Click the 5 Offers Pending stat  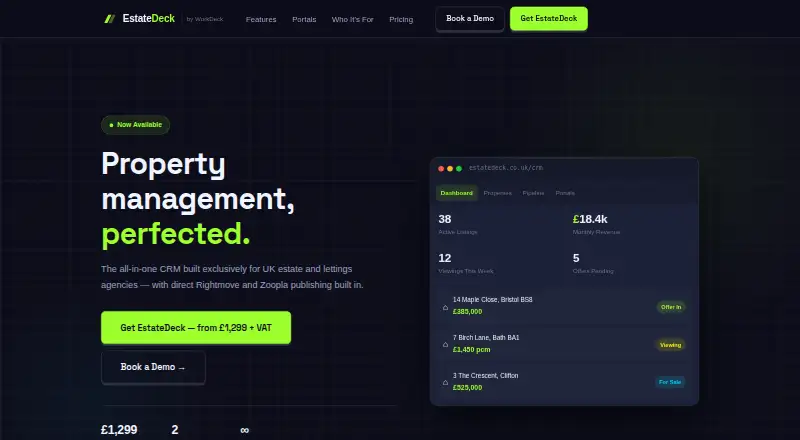click(x=593, y=263)
